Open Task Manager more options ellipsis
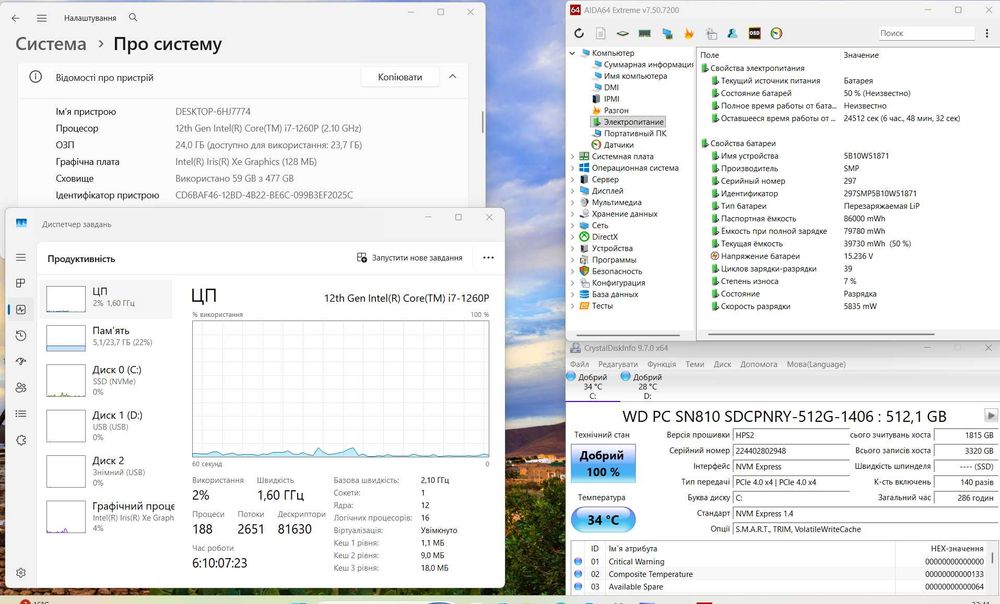The height and width of the screenshot is (604, 1000). (489, 258)
